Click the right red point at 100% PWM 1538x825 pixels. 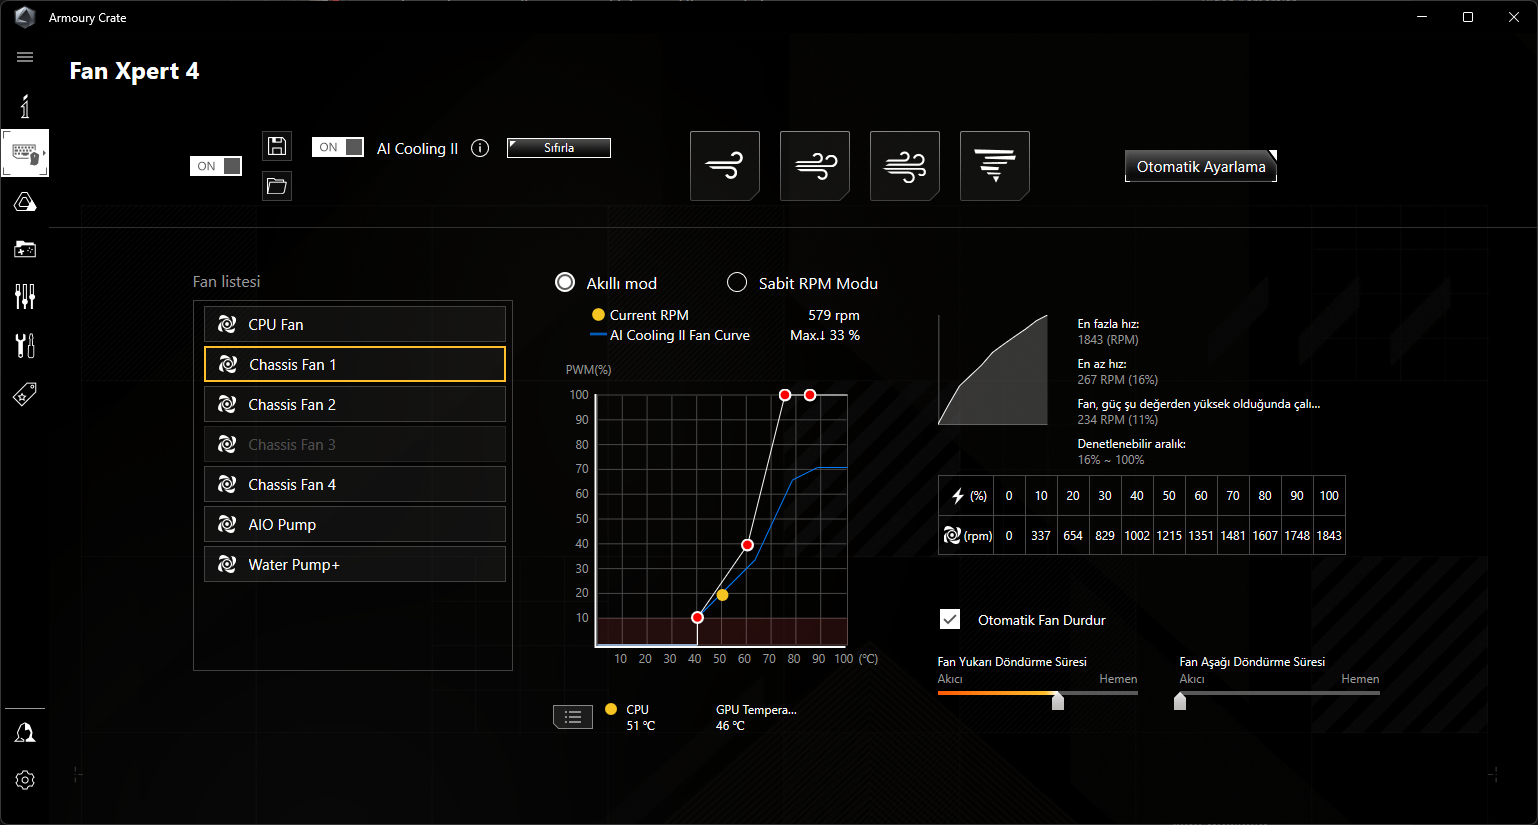coord(810,395)
